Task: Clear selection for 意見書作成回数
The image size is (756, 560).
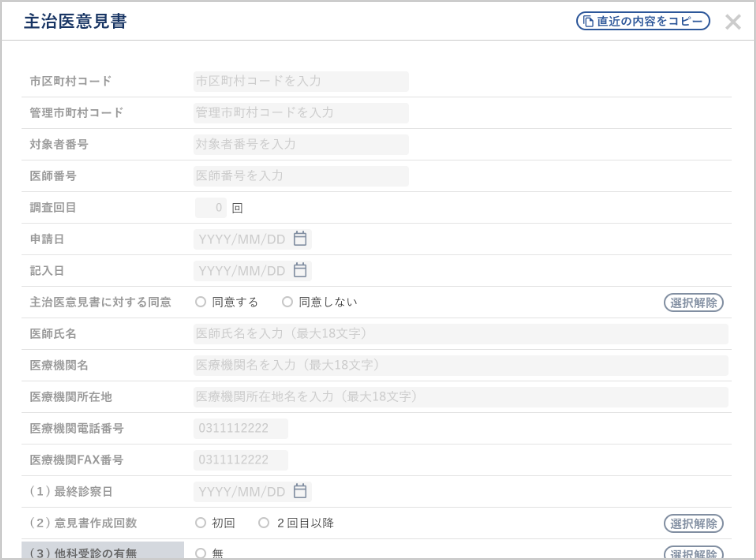Action: tap(693, 523)
